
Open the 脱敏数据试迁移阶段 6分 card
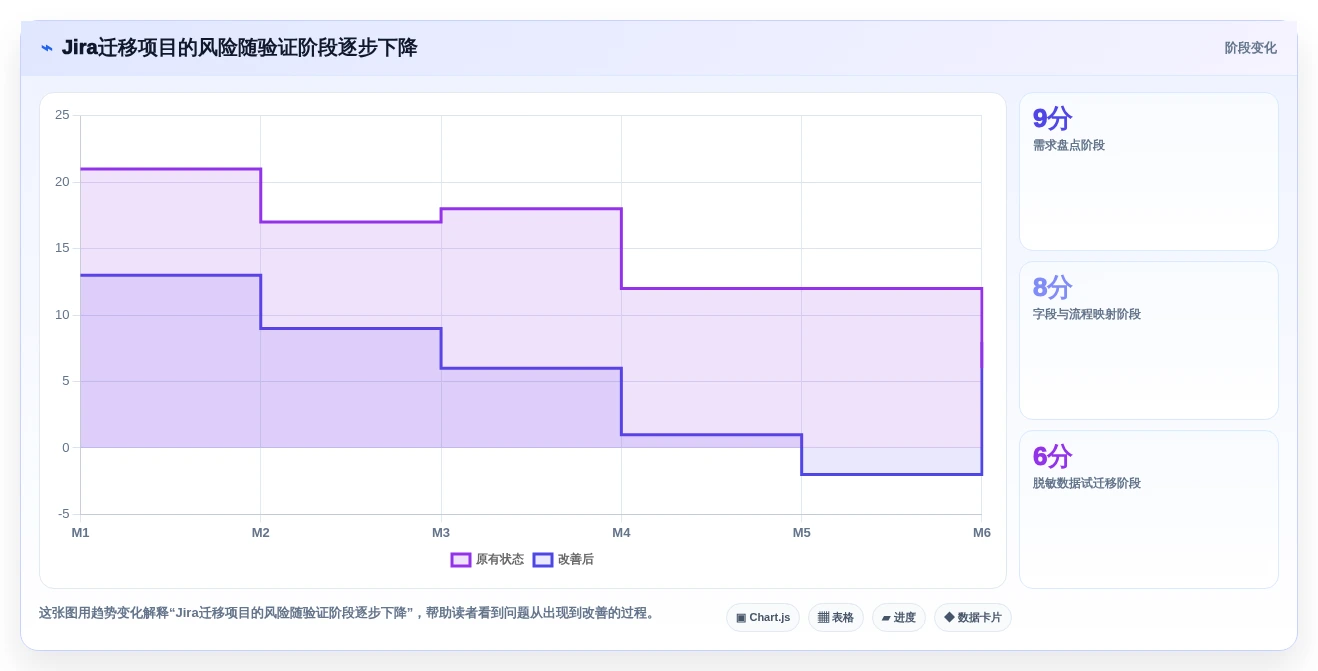[1149, 509]
